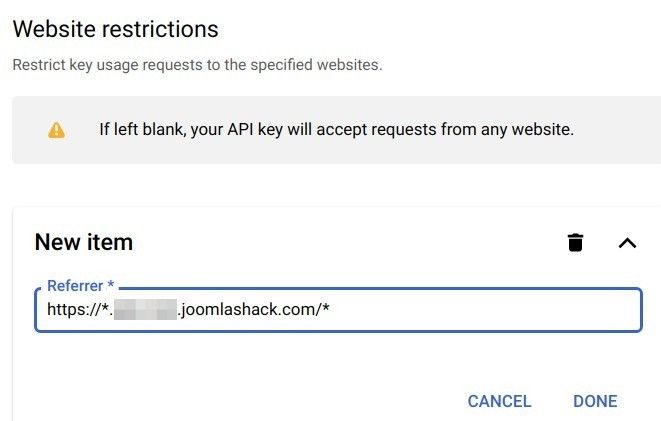Click the required asterisk beside Referrer
661x421 pixels.
[110, 284]
